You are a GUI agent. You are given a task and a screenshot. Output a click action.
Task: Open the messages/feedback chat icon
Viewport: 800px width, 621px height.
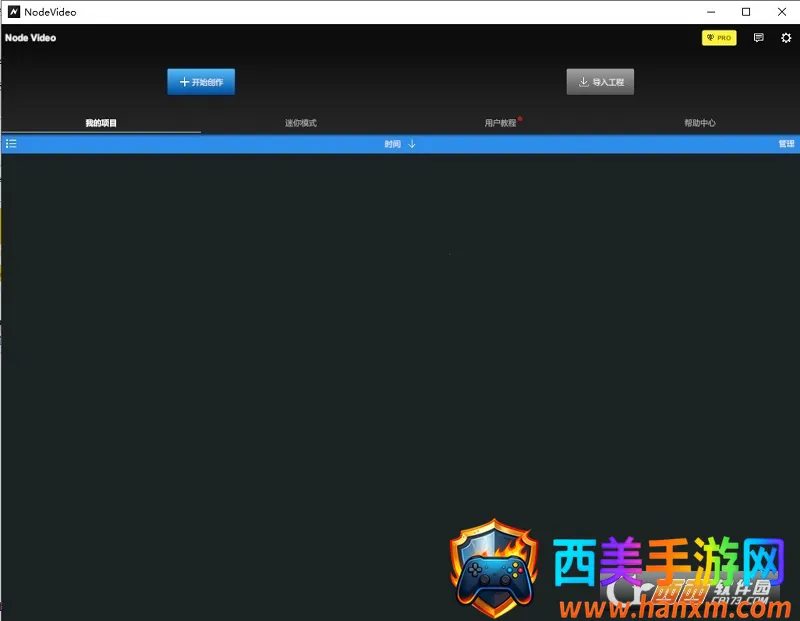tap(758, 38)
